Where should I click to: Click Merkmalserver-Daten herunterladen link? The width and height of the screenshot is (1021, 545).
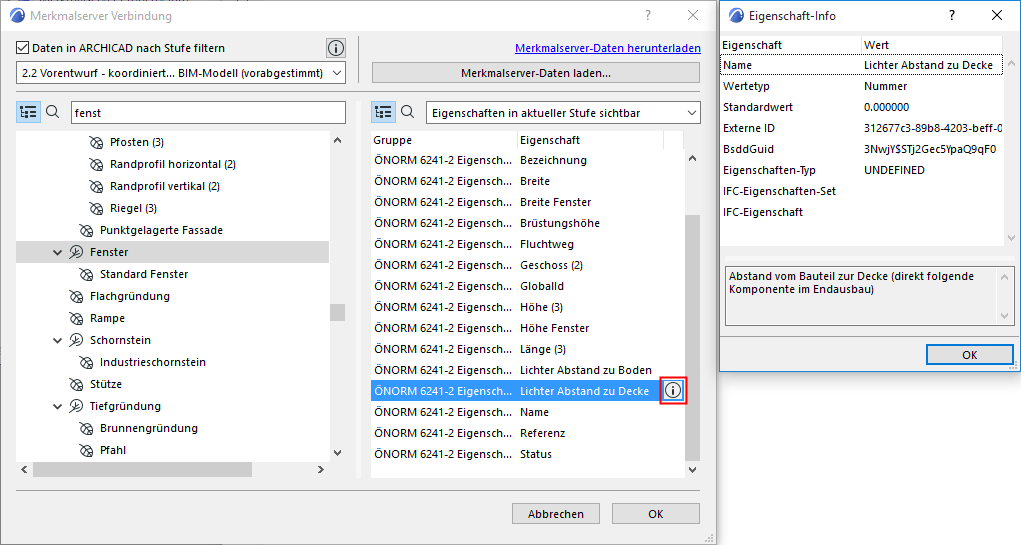click(608, 48)
